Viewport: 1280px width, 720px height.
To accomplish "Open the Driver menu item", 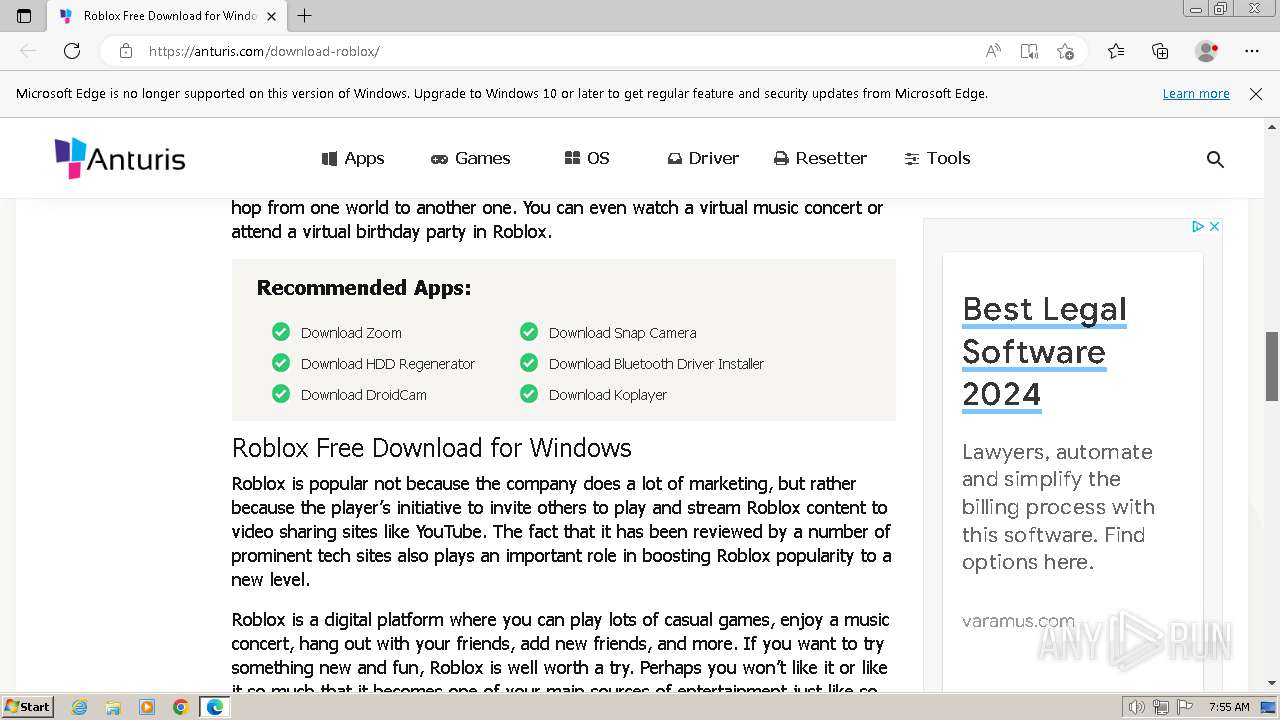I will coord(703,158).
